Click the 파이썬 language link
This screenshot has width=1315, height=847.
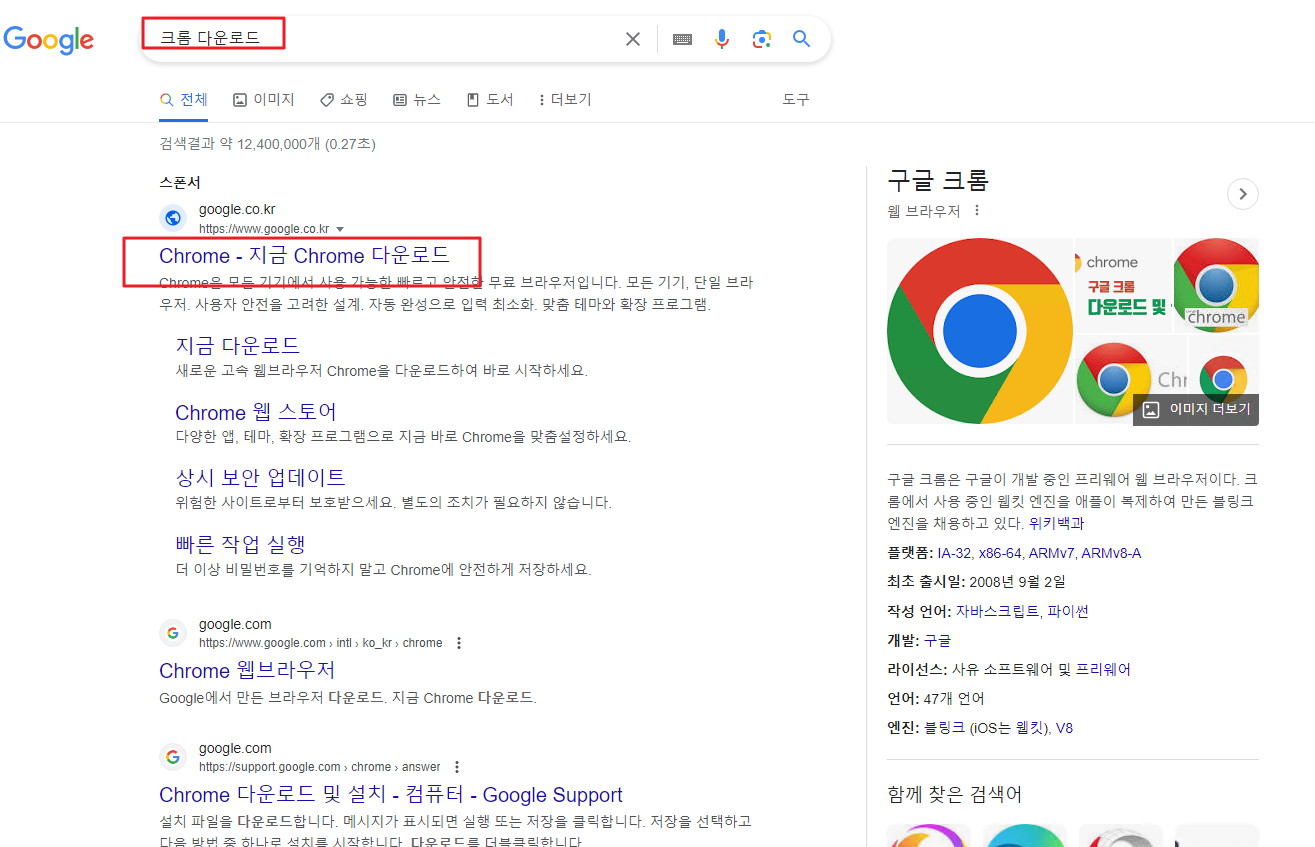1068,611
